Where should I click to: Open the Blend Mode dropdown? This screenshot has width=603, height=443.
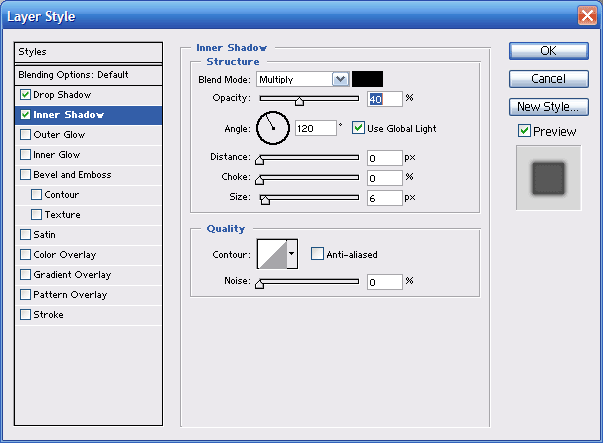[x=340, y=79]
